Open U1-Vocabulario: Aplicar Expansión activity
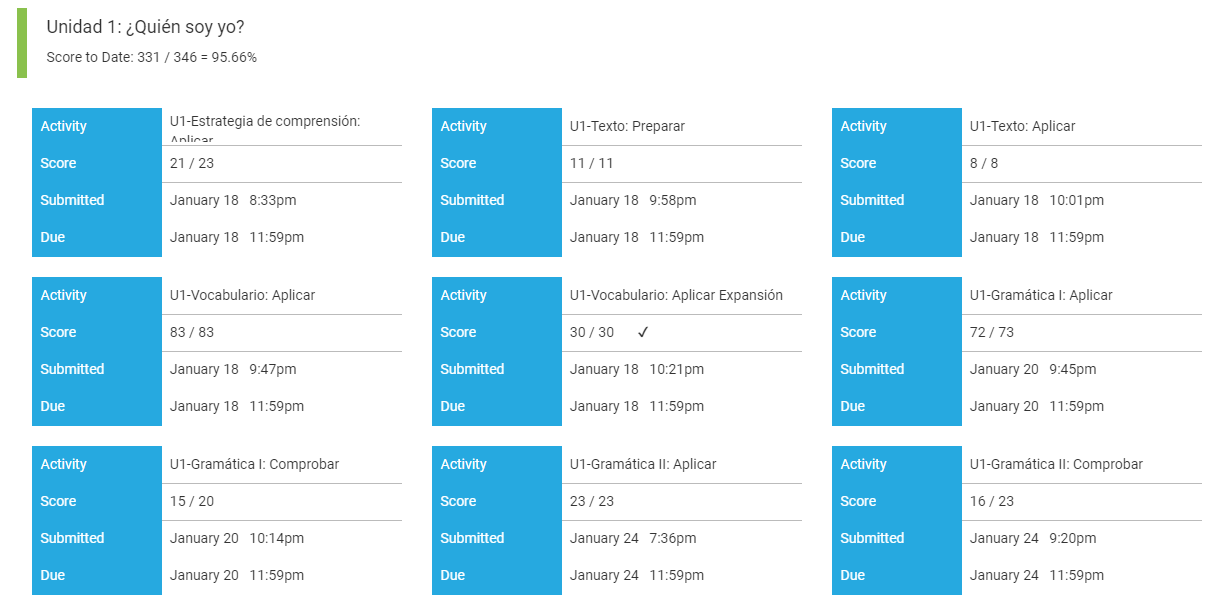The height and width of the screenshot is (602, 1218). (676, 295)
